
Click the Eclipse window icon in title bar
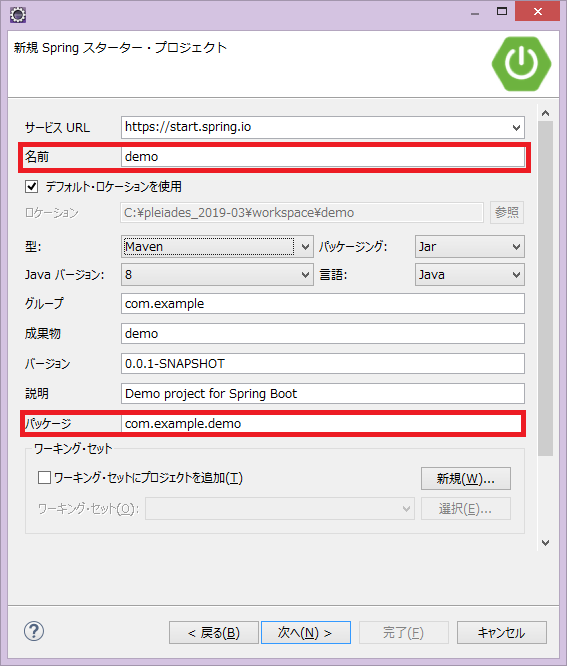18,15
